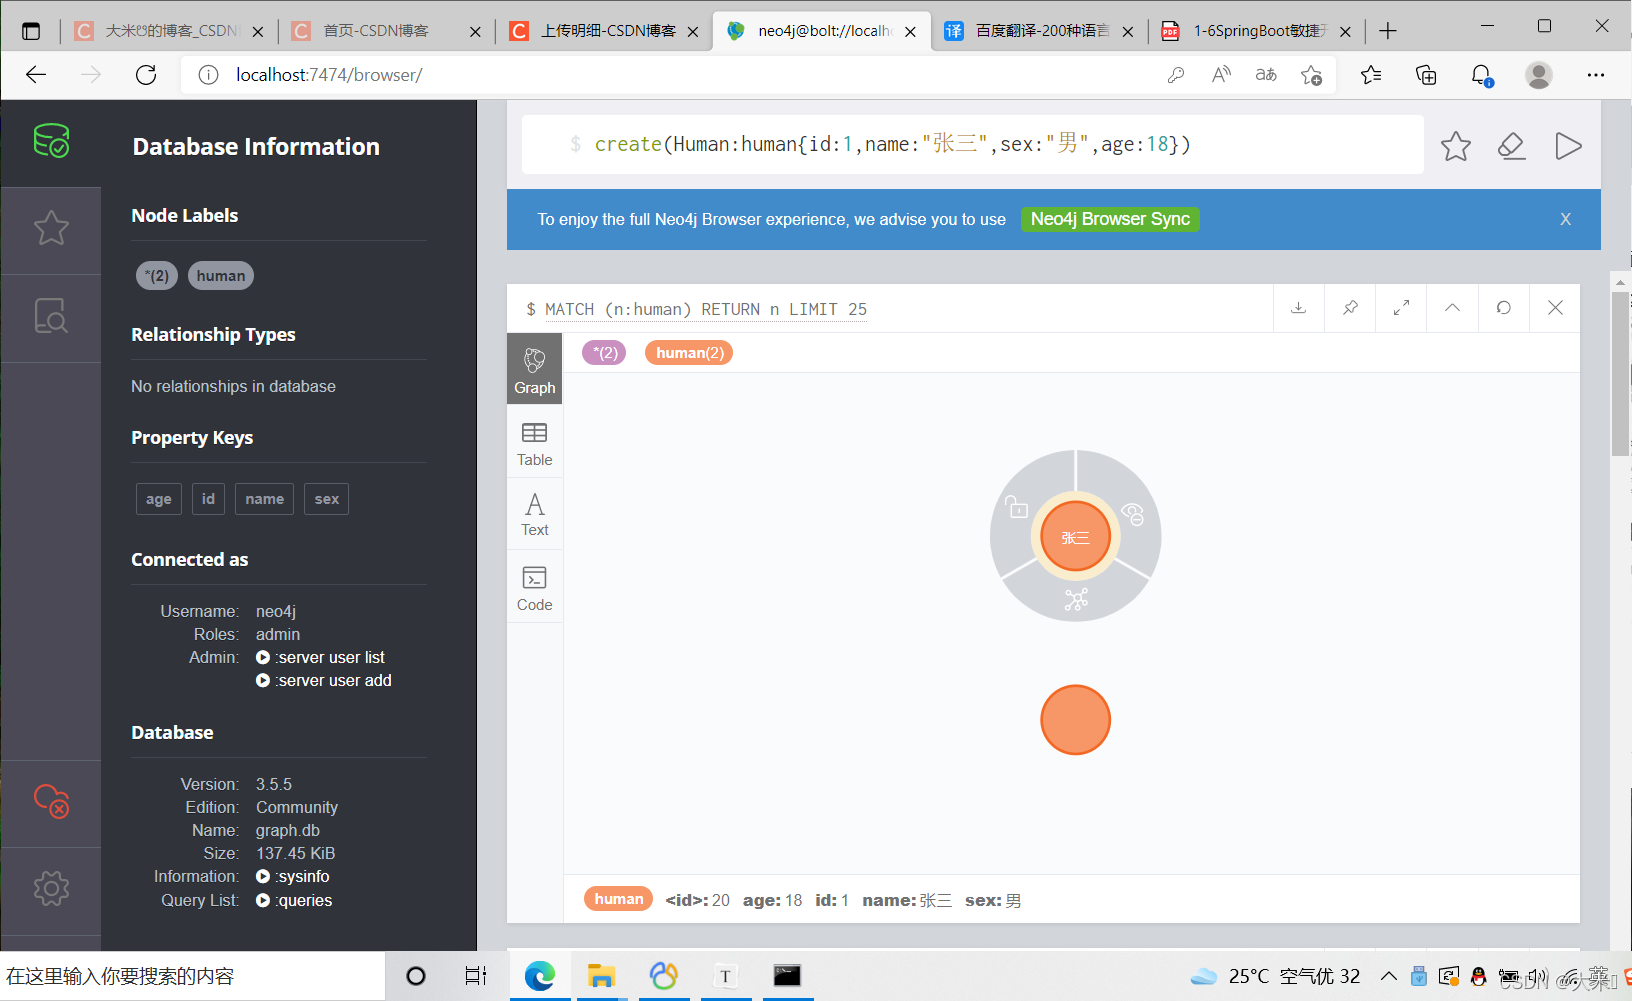Click the page vertical scrollbar thumb
The width and height of the screenshot is (1632, 1001).
(x=1620, y=374)
